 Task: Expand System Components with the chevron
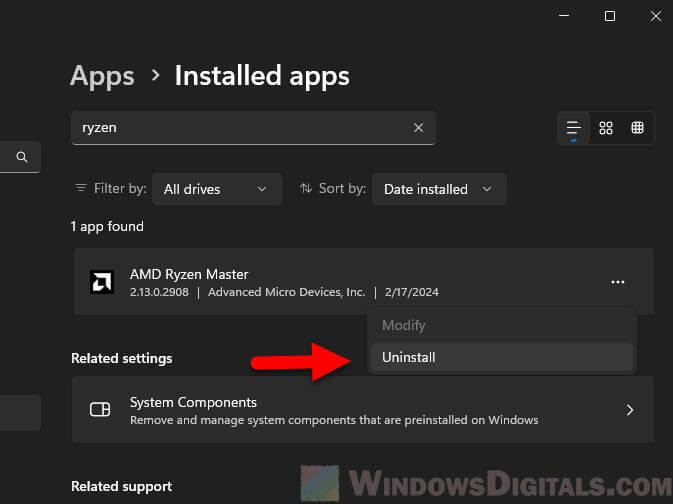click(630, 410)
